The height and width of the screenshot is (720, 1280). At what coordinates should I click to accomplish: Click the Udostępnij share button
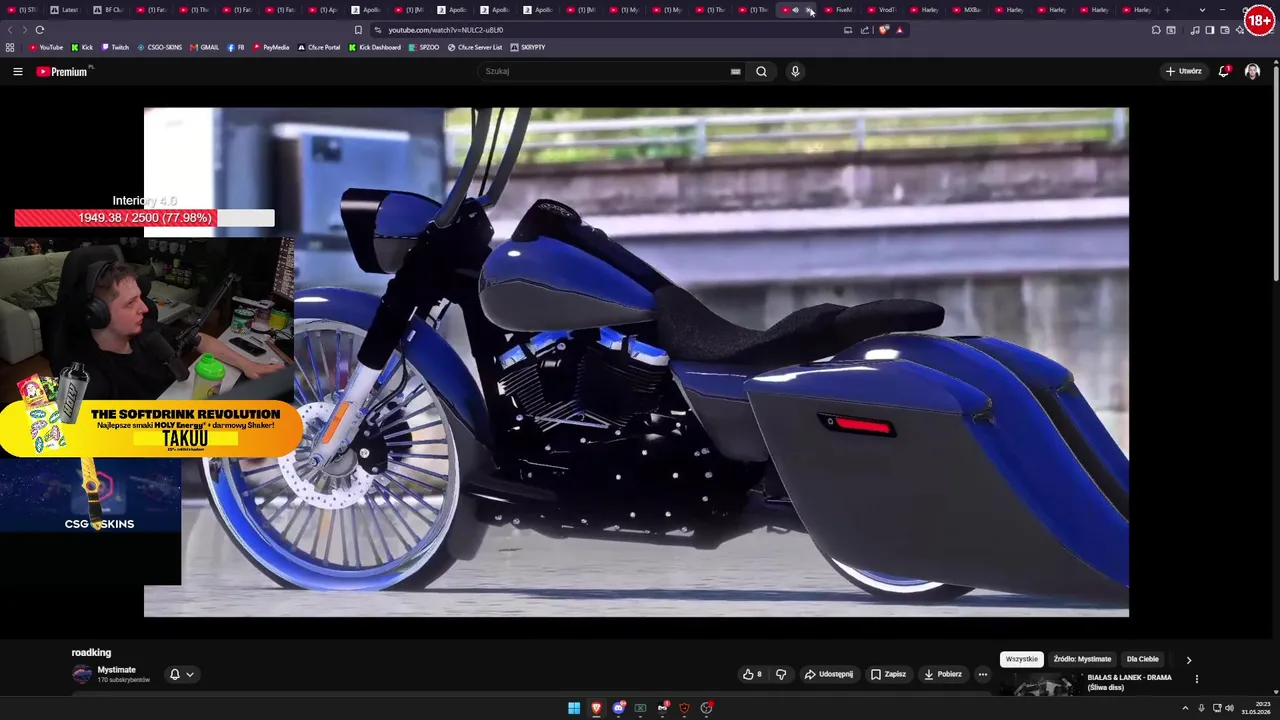coord(829,674)
